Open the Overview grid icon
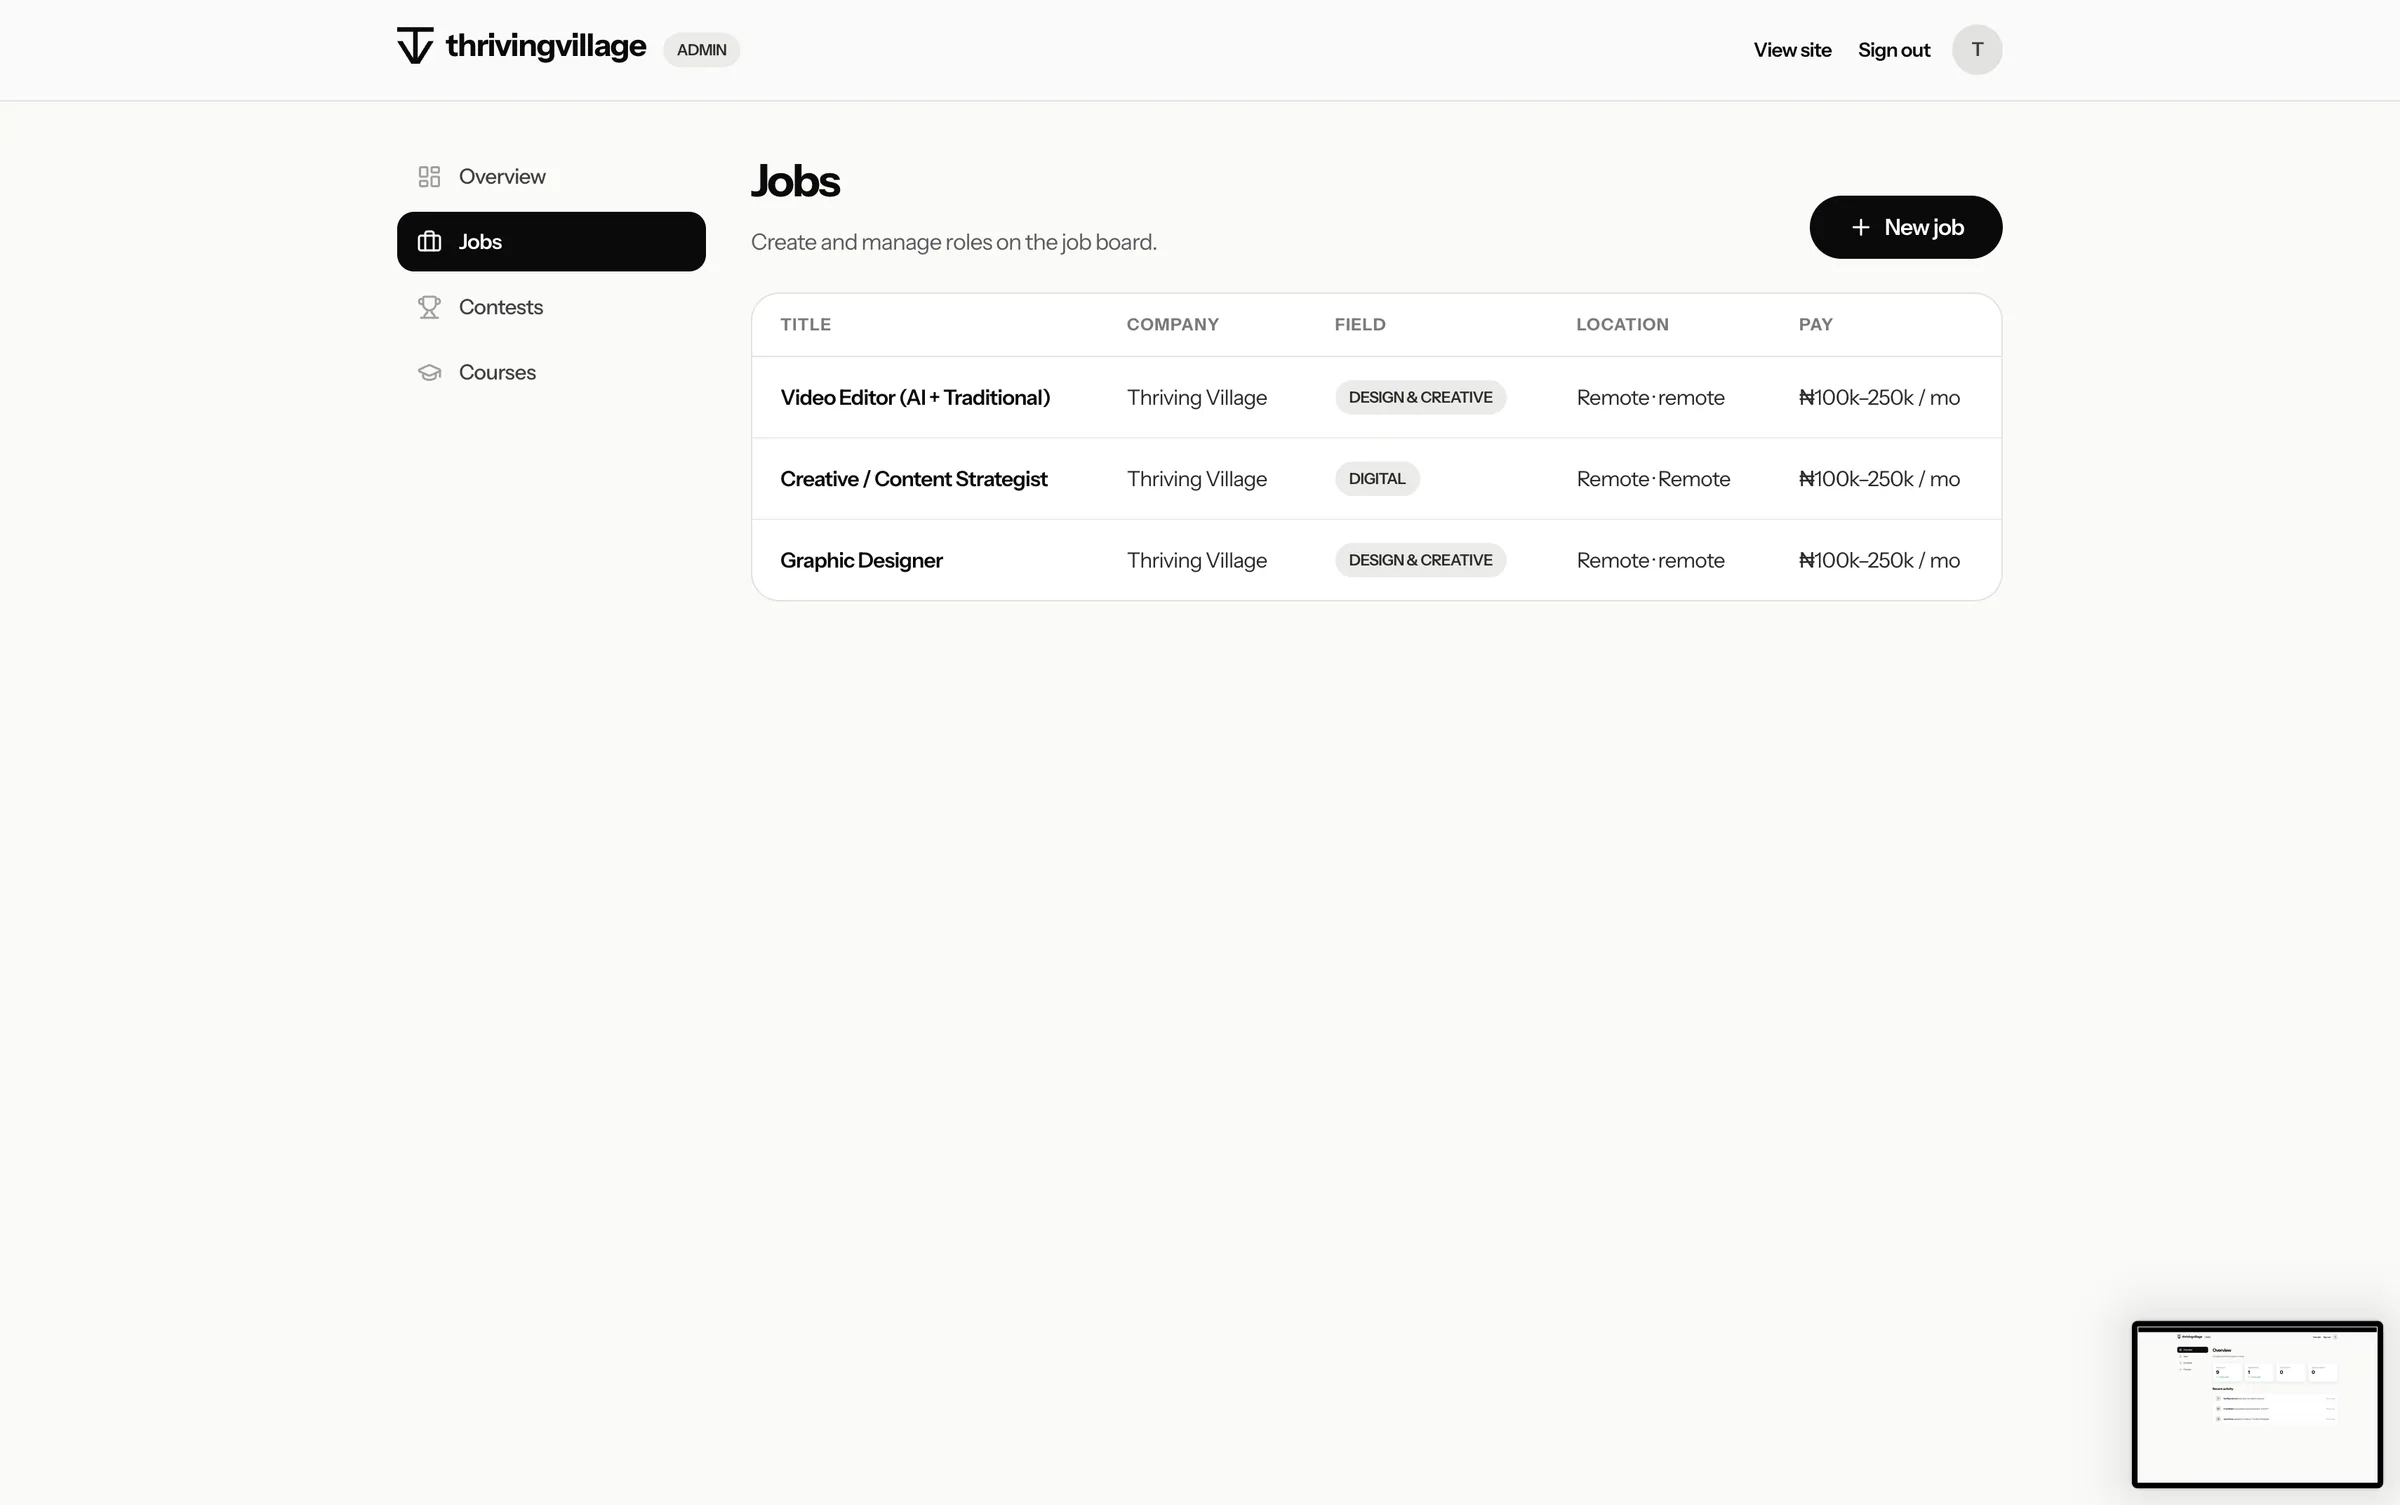Image resolution: width=2400 pixels, height=1505 pixels. click(x=429, y=177)
